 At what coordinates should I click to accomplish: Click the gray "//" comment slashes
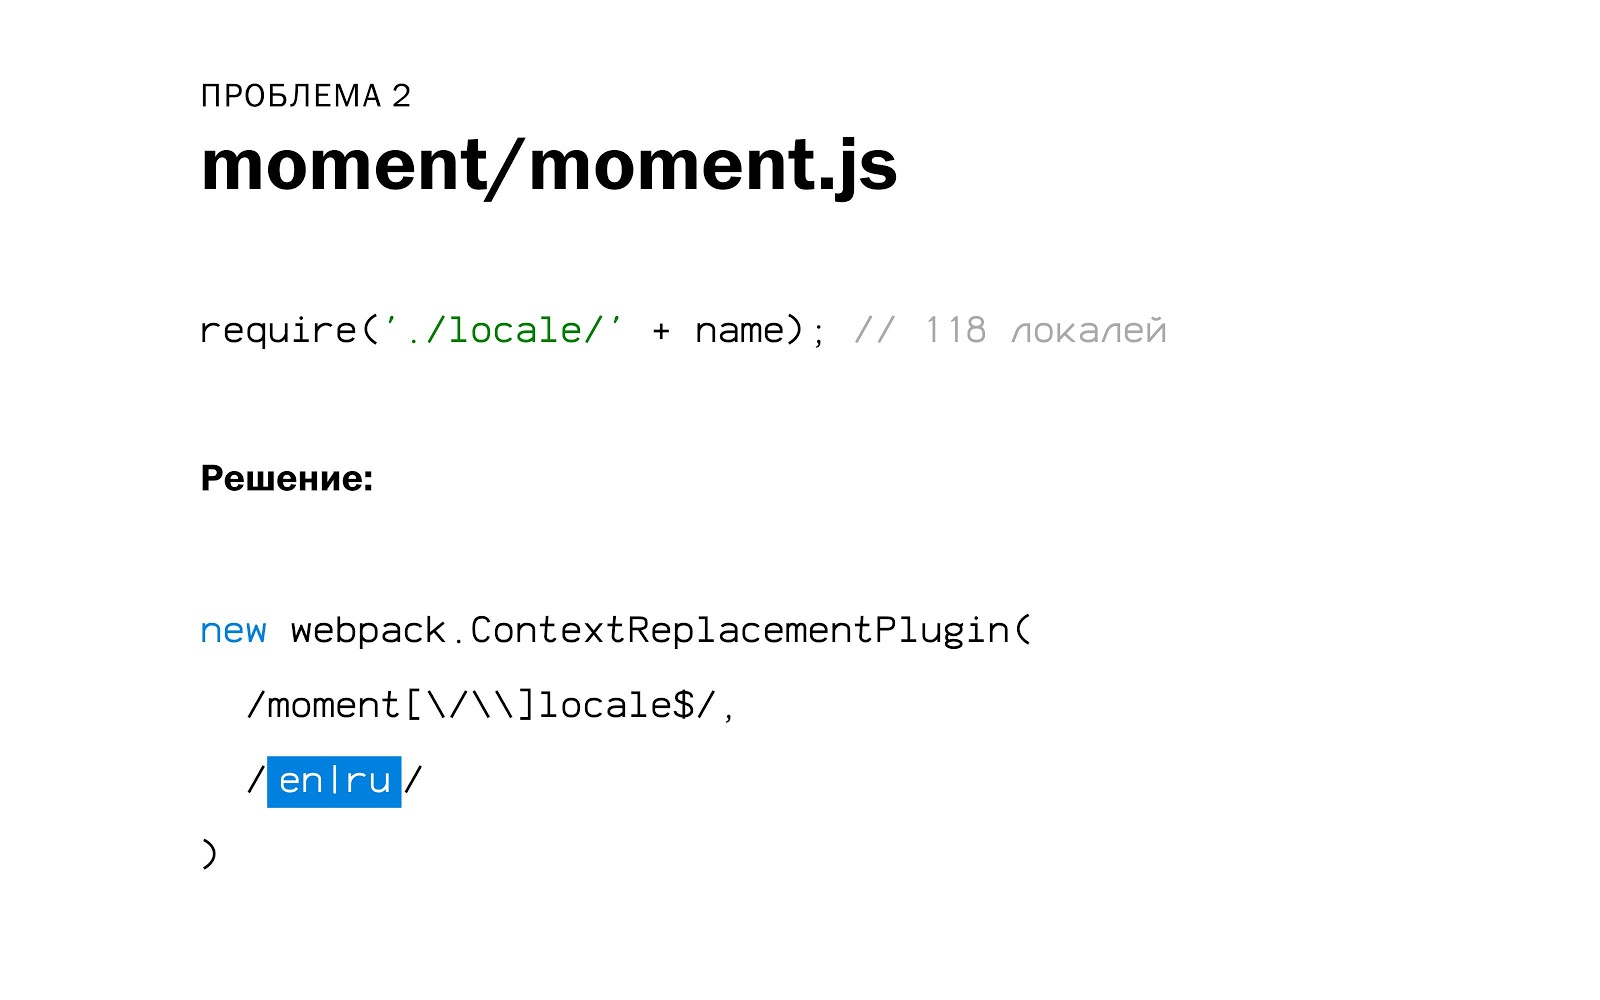click(875, 330)
